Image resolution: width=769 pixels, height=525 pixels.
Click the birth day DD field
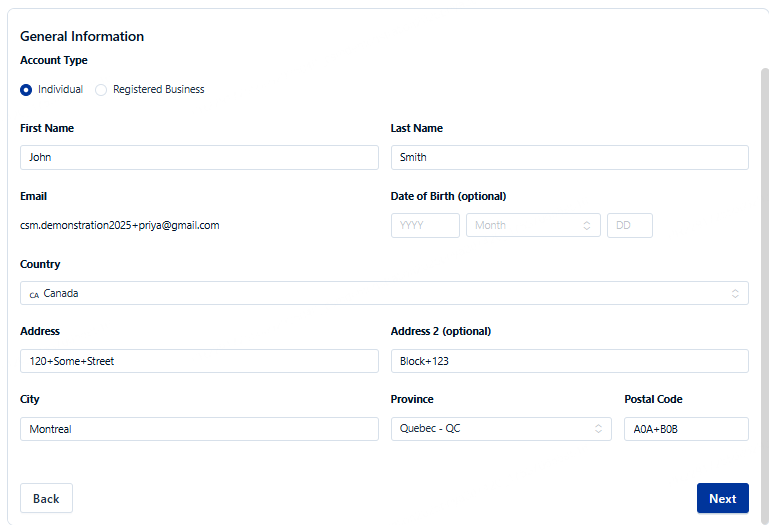pos(629,225)
